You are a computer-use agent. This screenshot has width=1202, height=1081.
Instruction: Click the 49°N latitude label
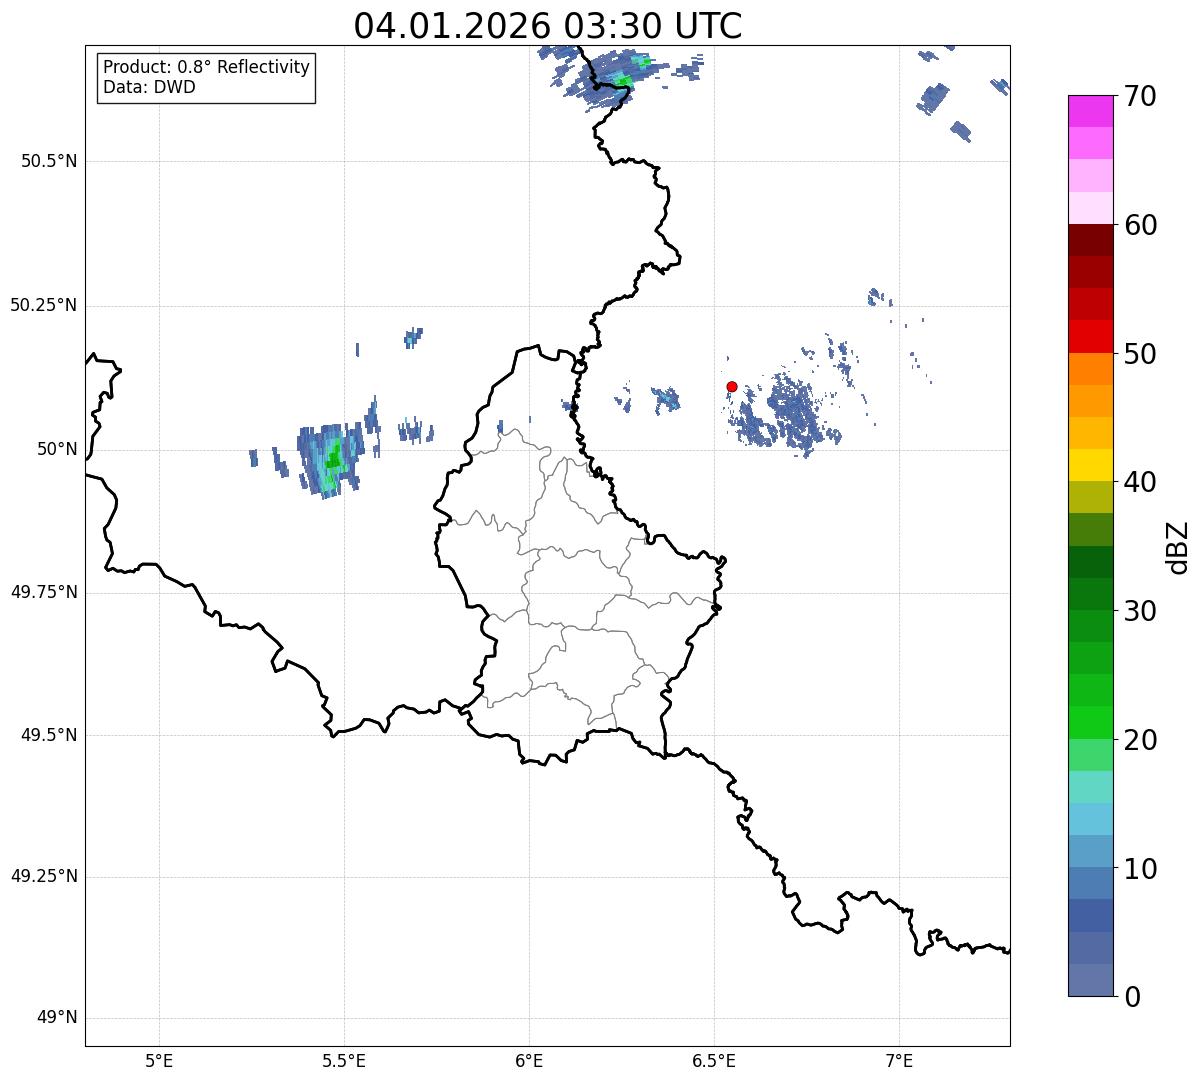click(57, 1017)
